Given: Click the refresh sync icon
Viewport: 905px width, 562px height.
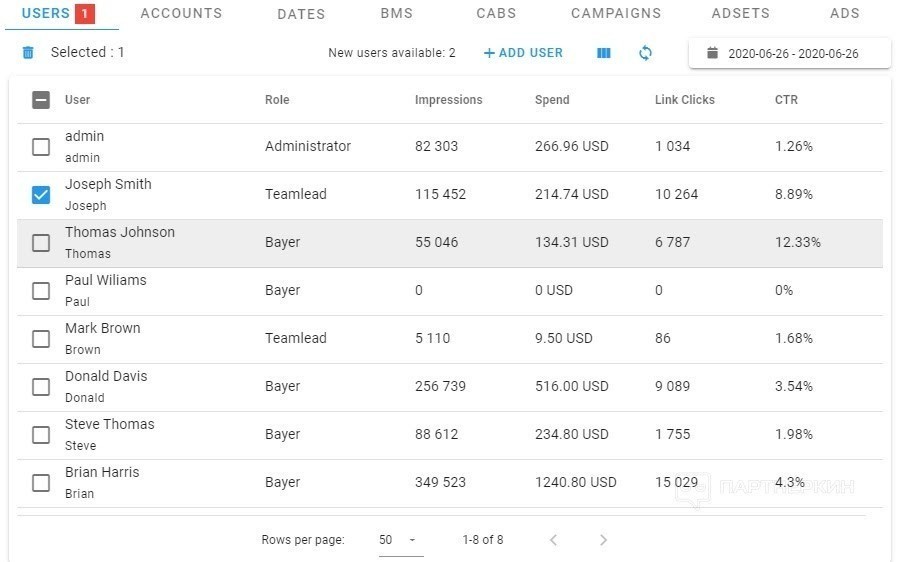Looking at the screenshot, I should [645, 53].
